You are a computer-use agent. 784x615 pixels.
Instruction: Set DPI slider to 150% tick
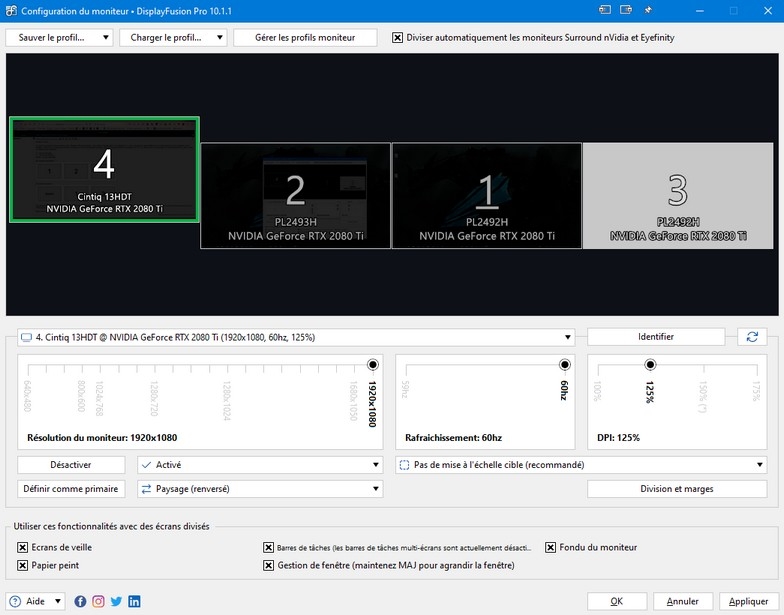[x=704, y=370]
